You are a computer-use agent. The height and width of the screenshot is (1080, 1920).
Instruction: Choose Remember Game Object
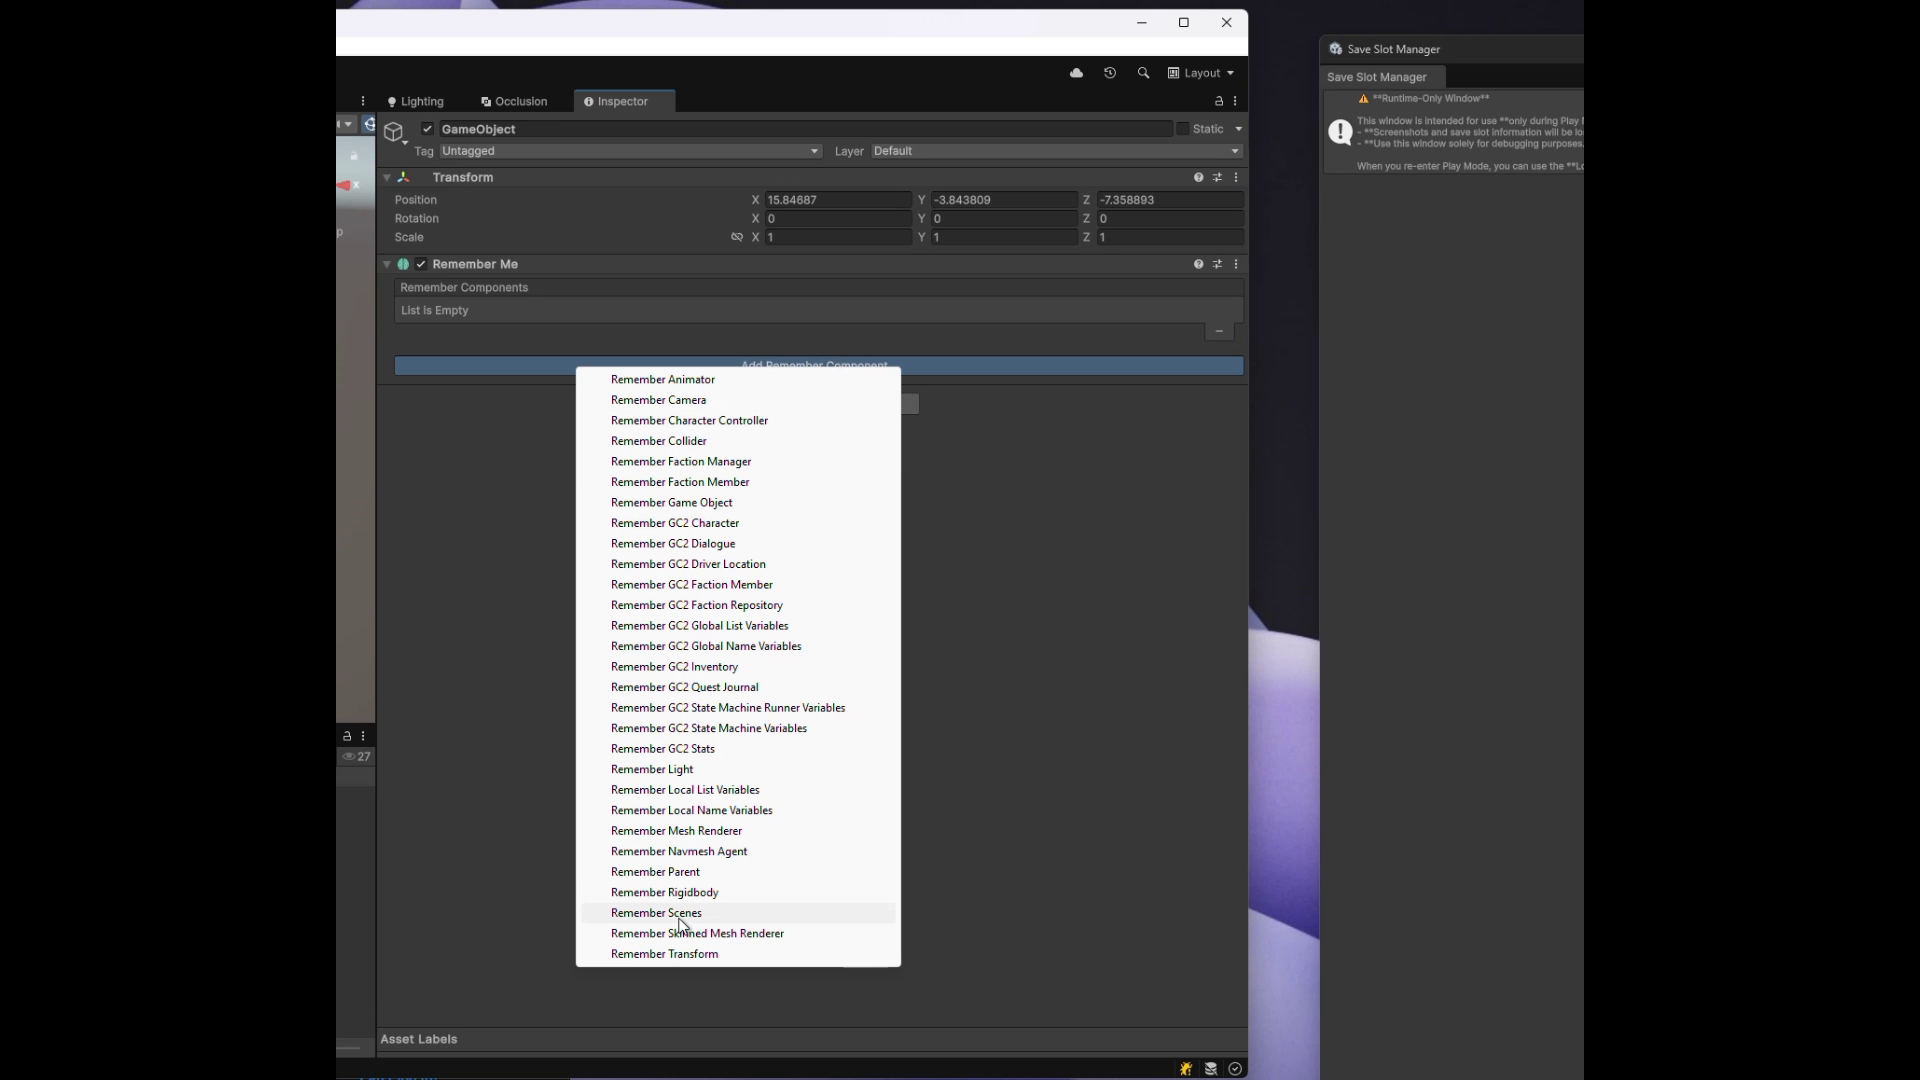tap(738, 503)
